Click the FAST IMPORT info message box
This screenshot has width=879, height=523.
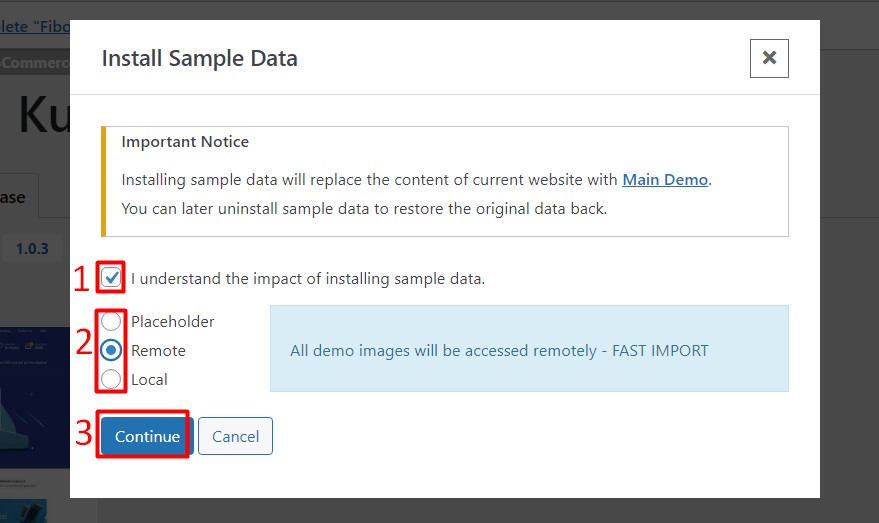tap(529, 349)
